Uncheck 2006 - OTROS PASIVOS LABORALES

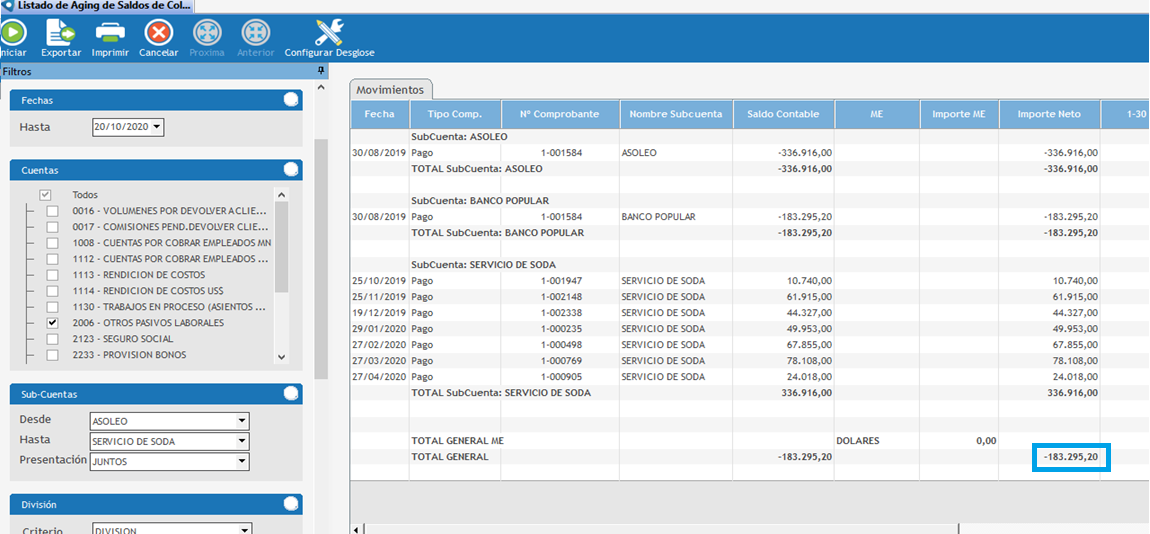(52, 323)
